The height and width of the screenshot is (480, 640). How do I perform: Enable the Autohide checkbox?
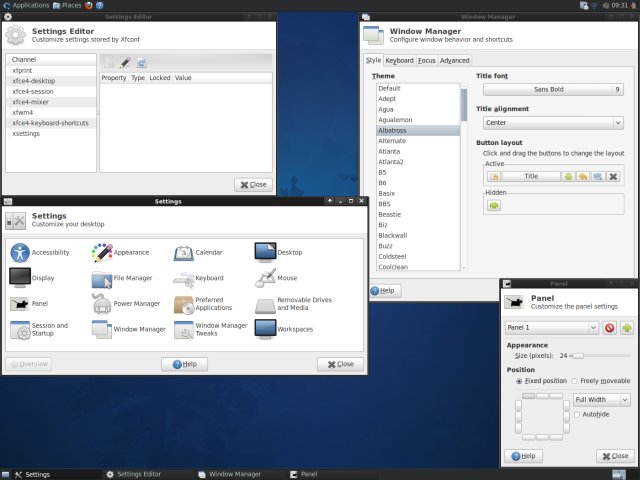tap(577, 414)
